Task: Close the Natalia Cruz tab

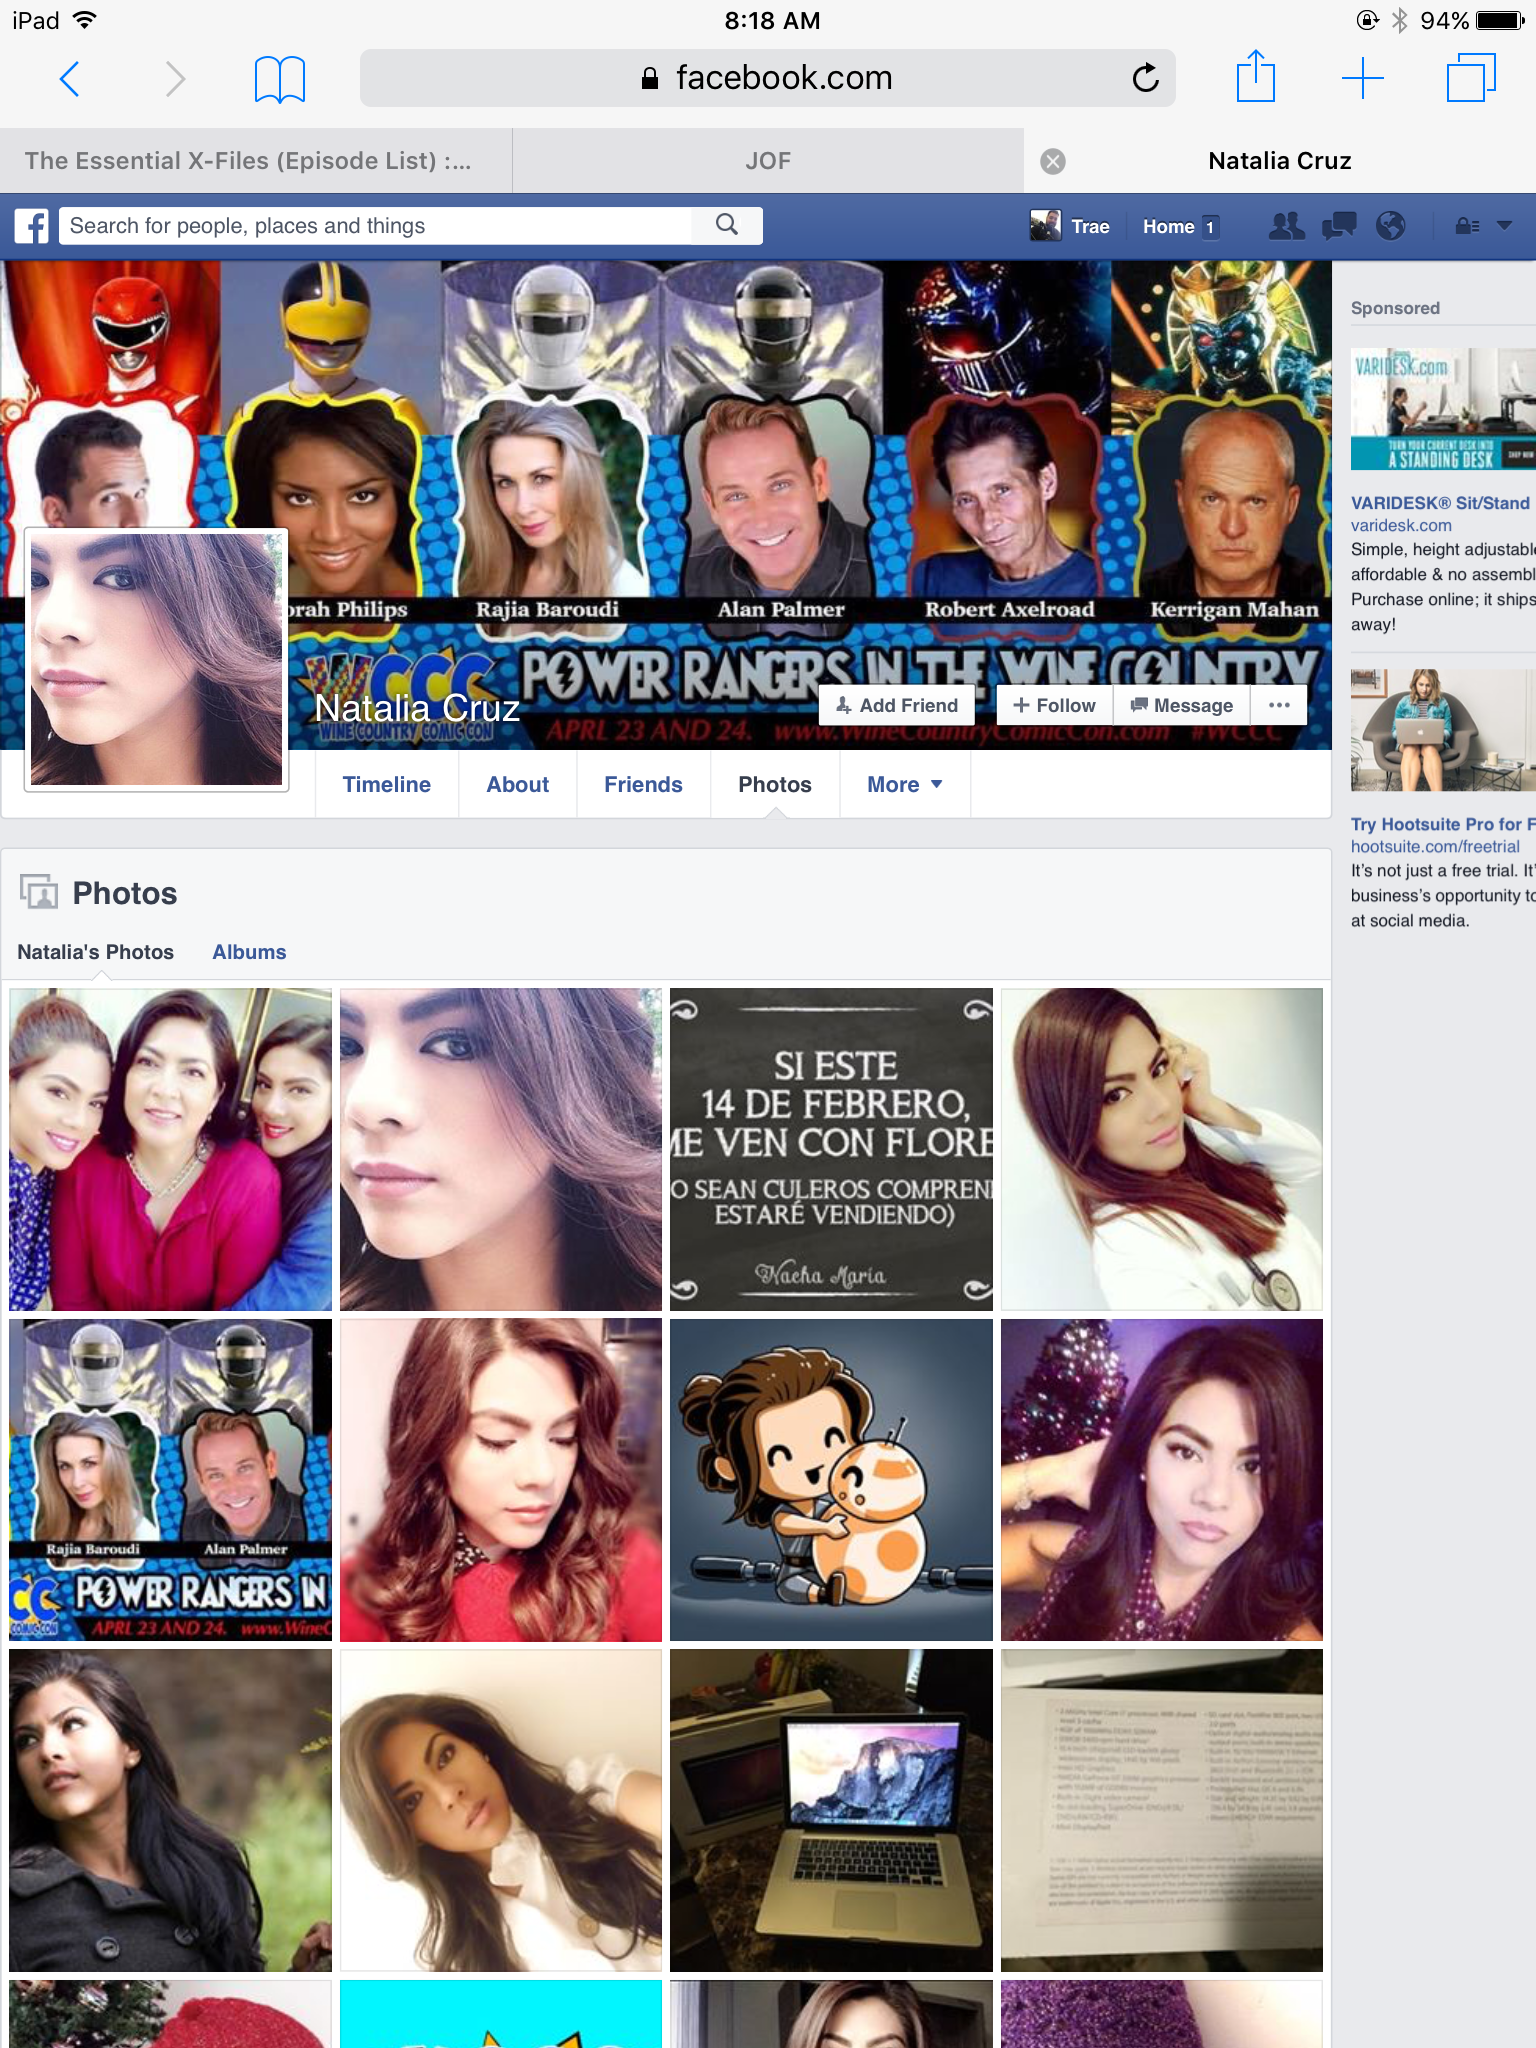Action: coord(1053,161)
